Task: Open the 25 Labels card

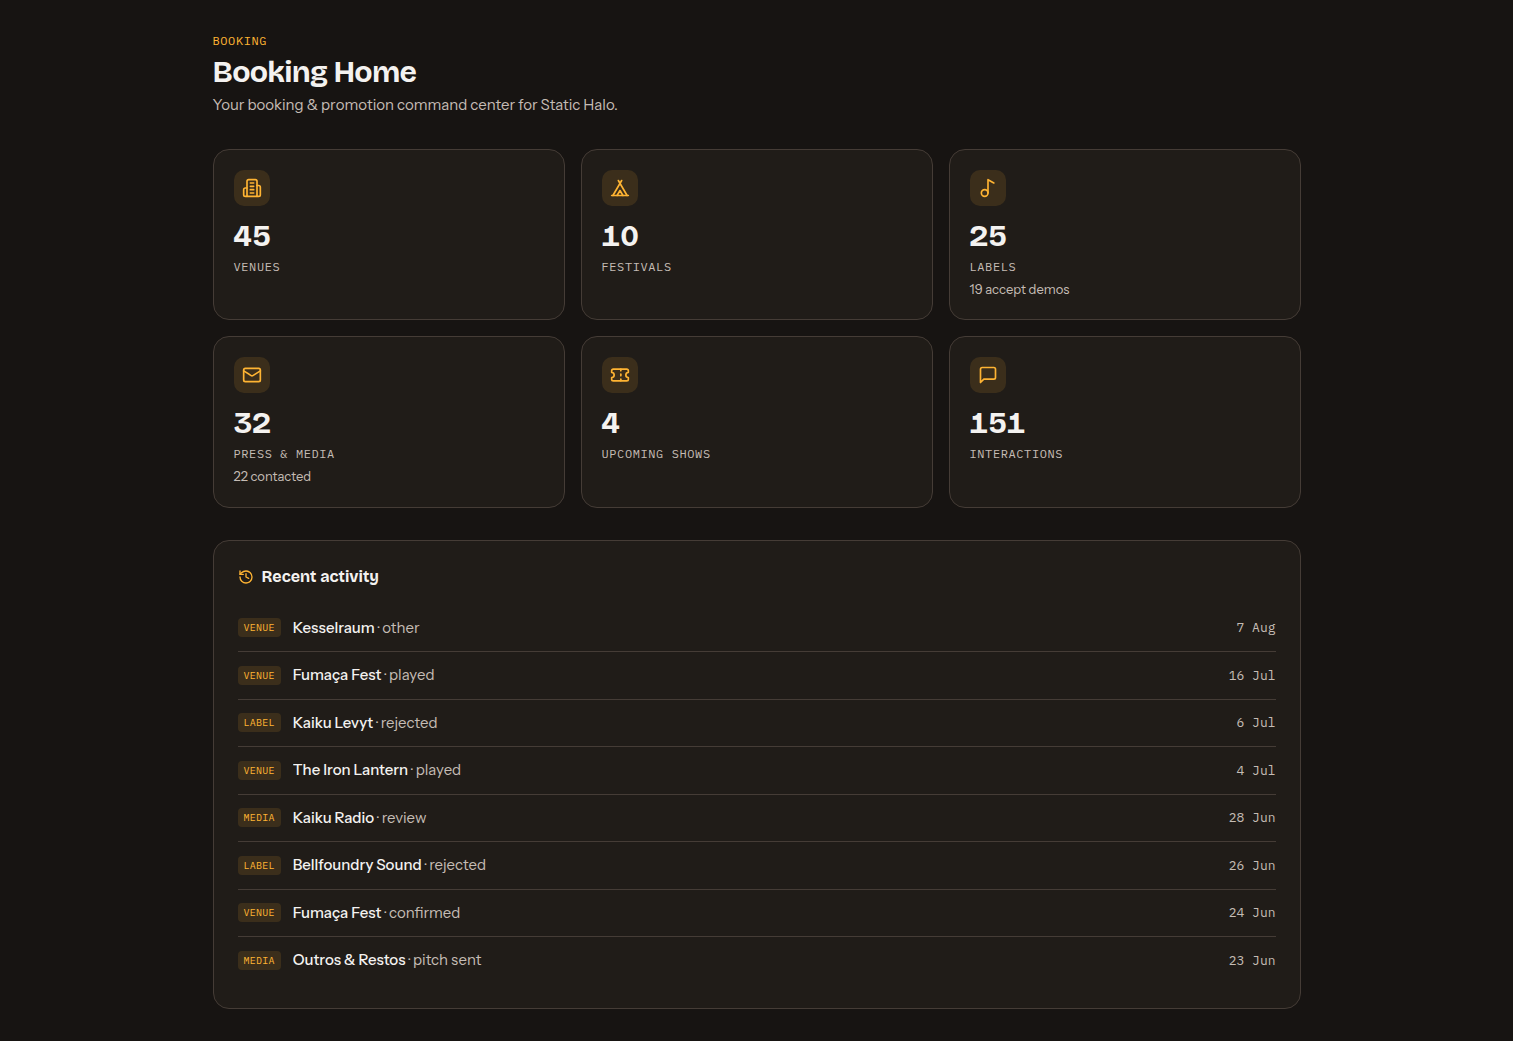Action: tap(1125, 235)
